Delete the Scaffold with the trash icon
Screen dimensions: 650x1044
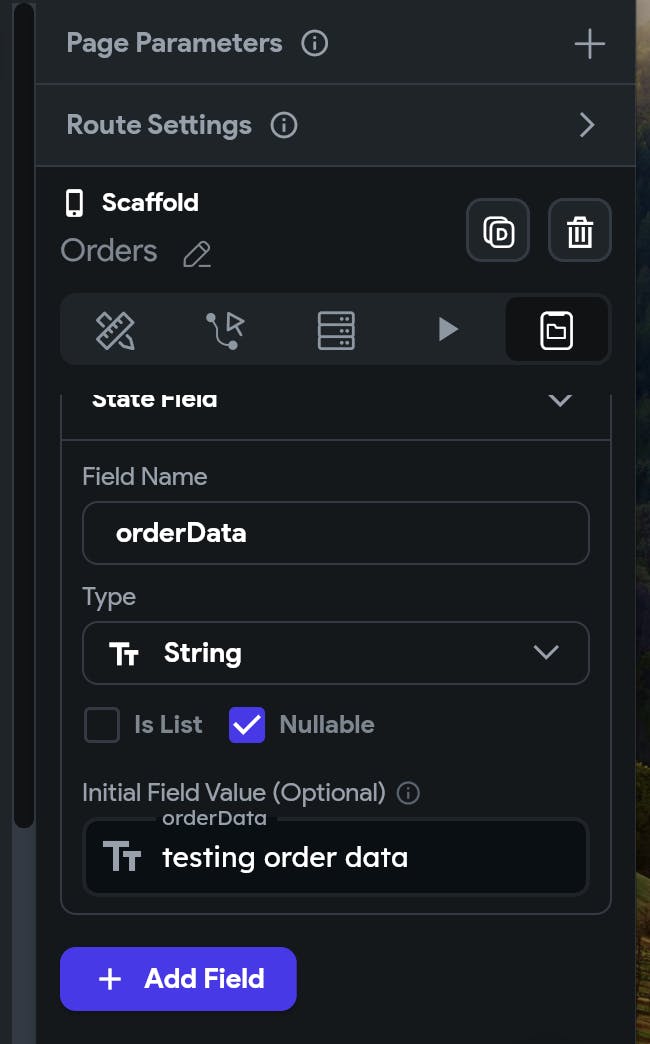point(580,231)
